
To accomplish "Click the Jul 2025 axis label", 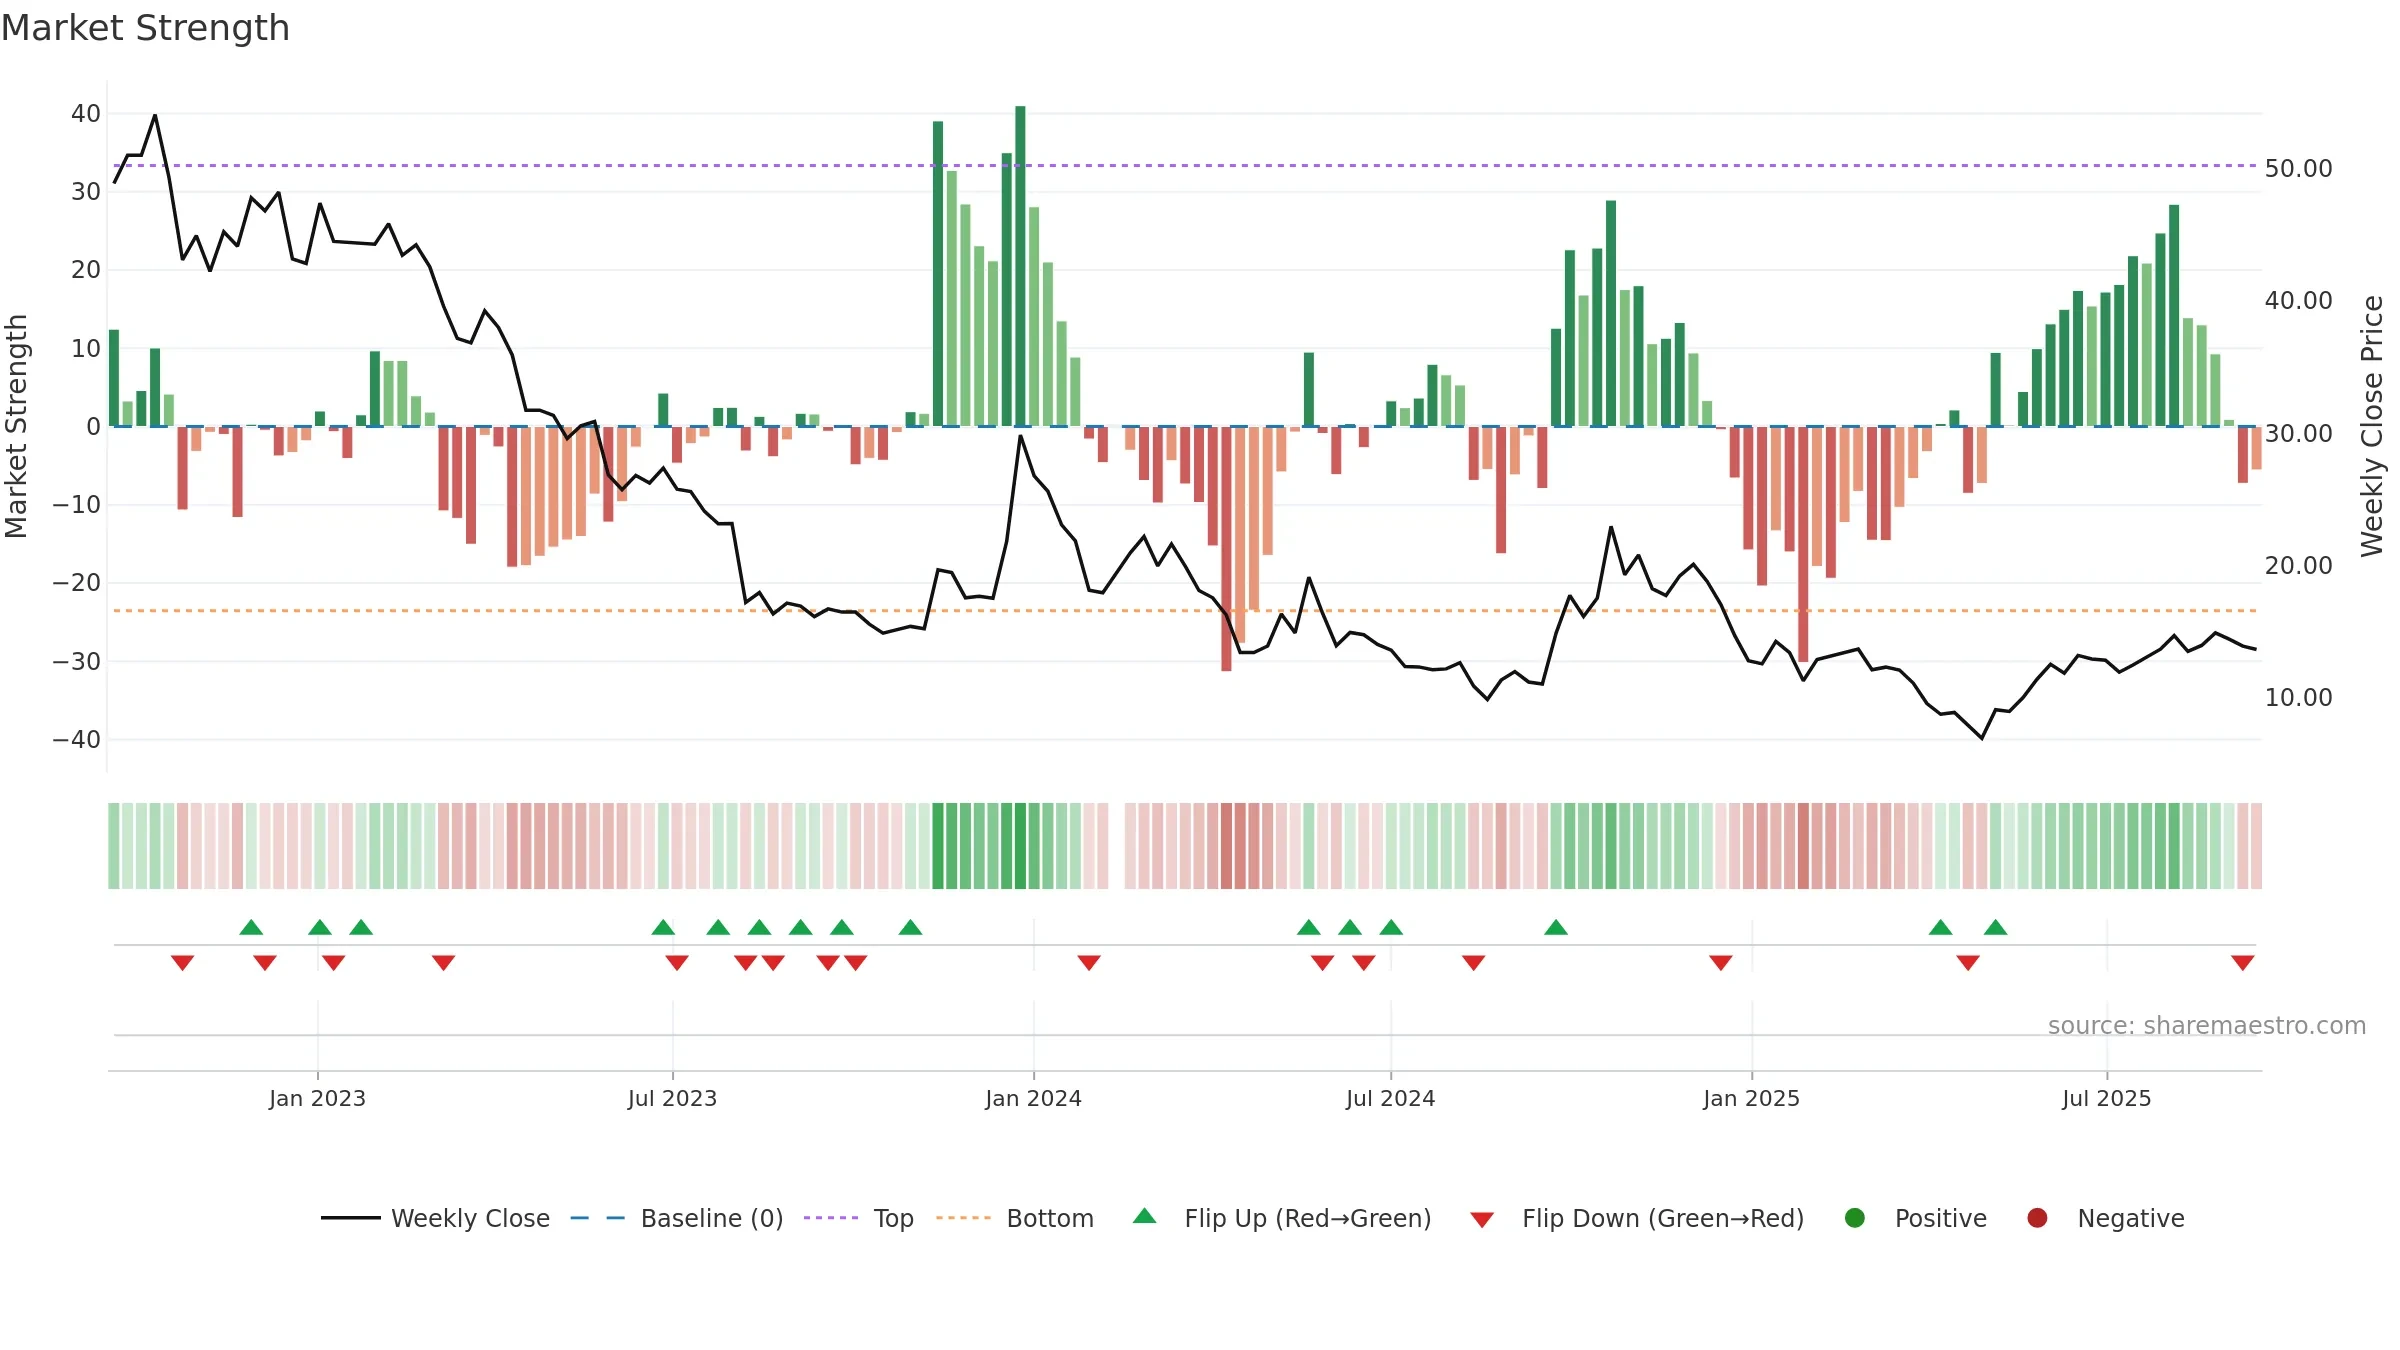I will tap(2106, 1098).
